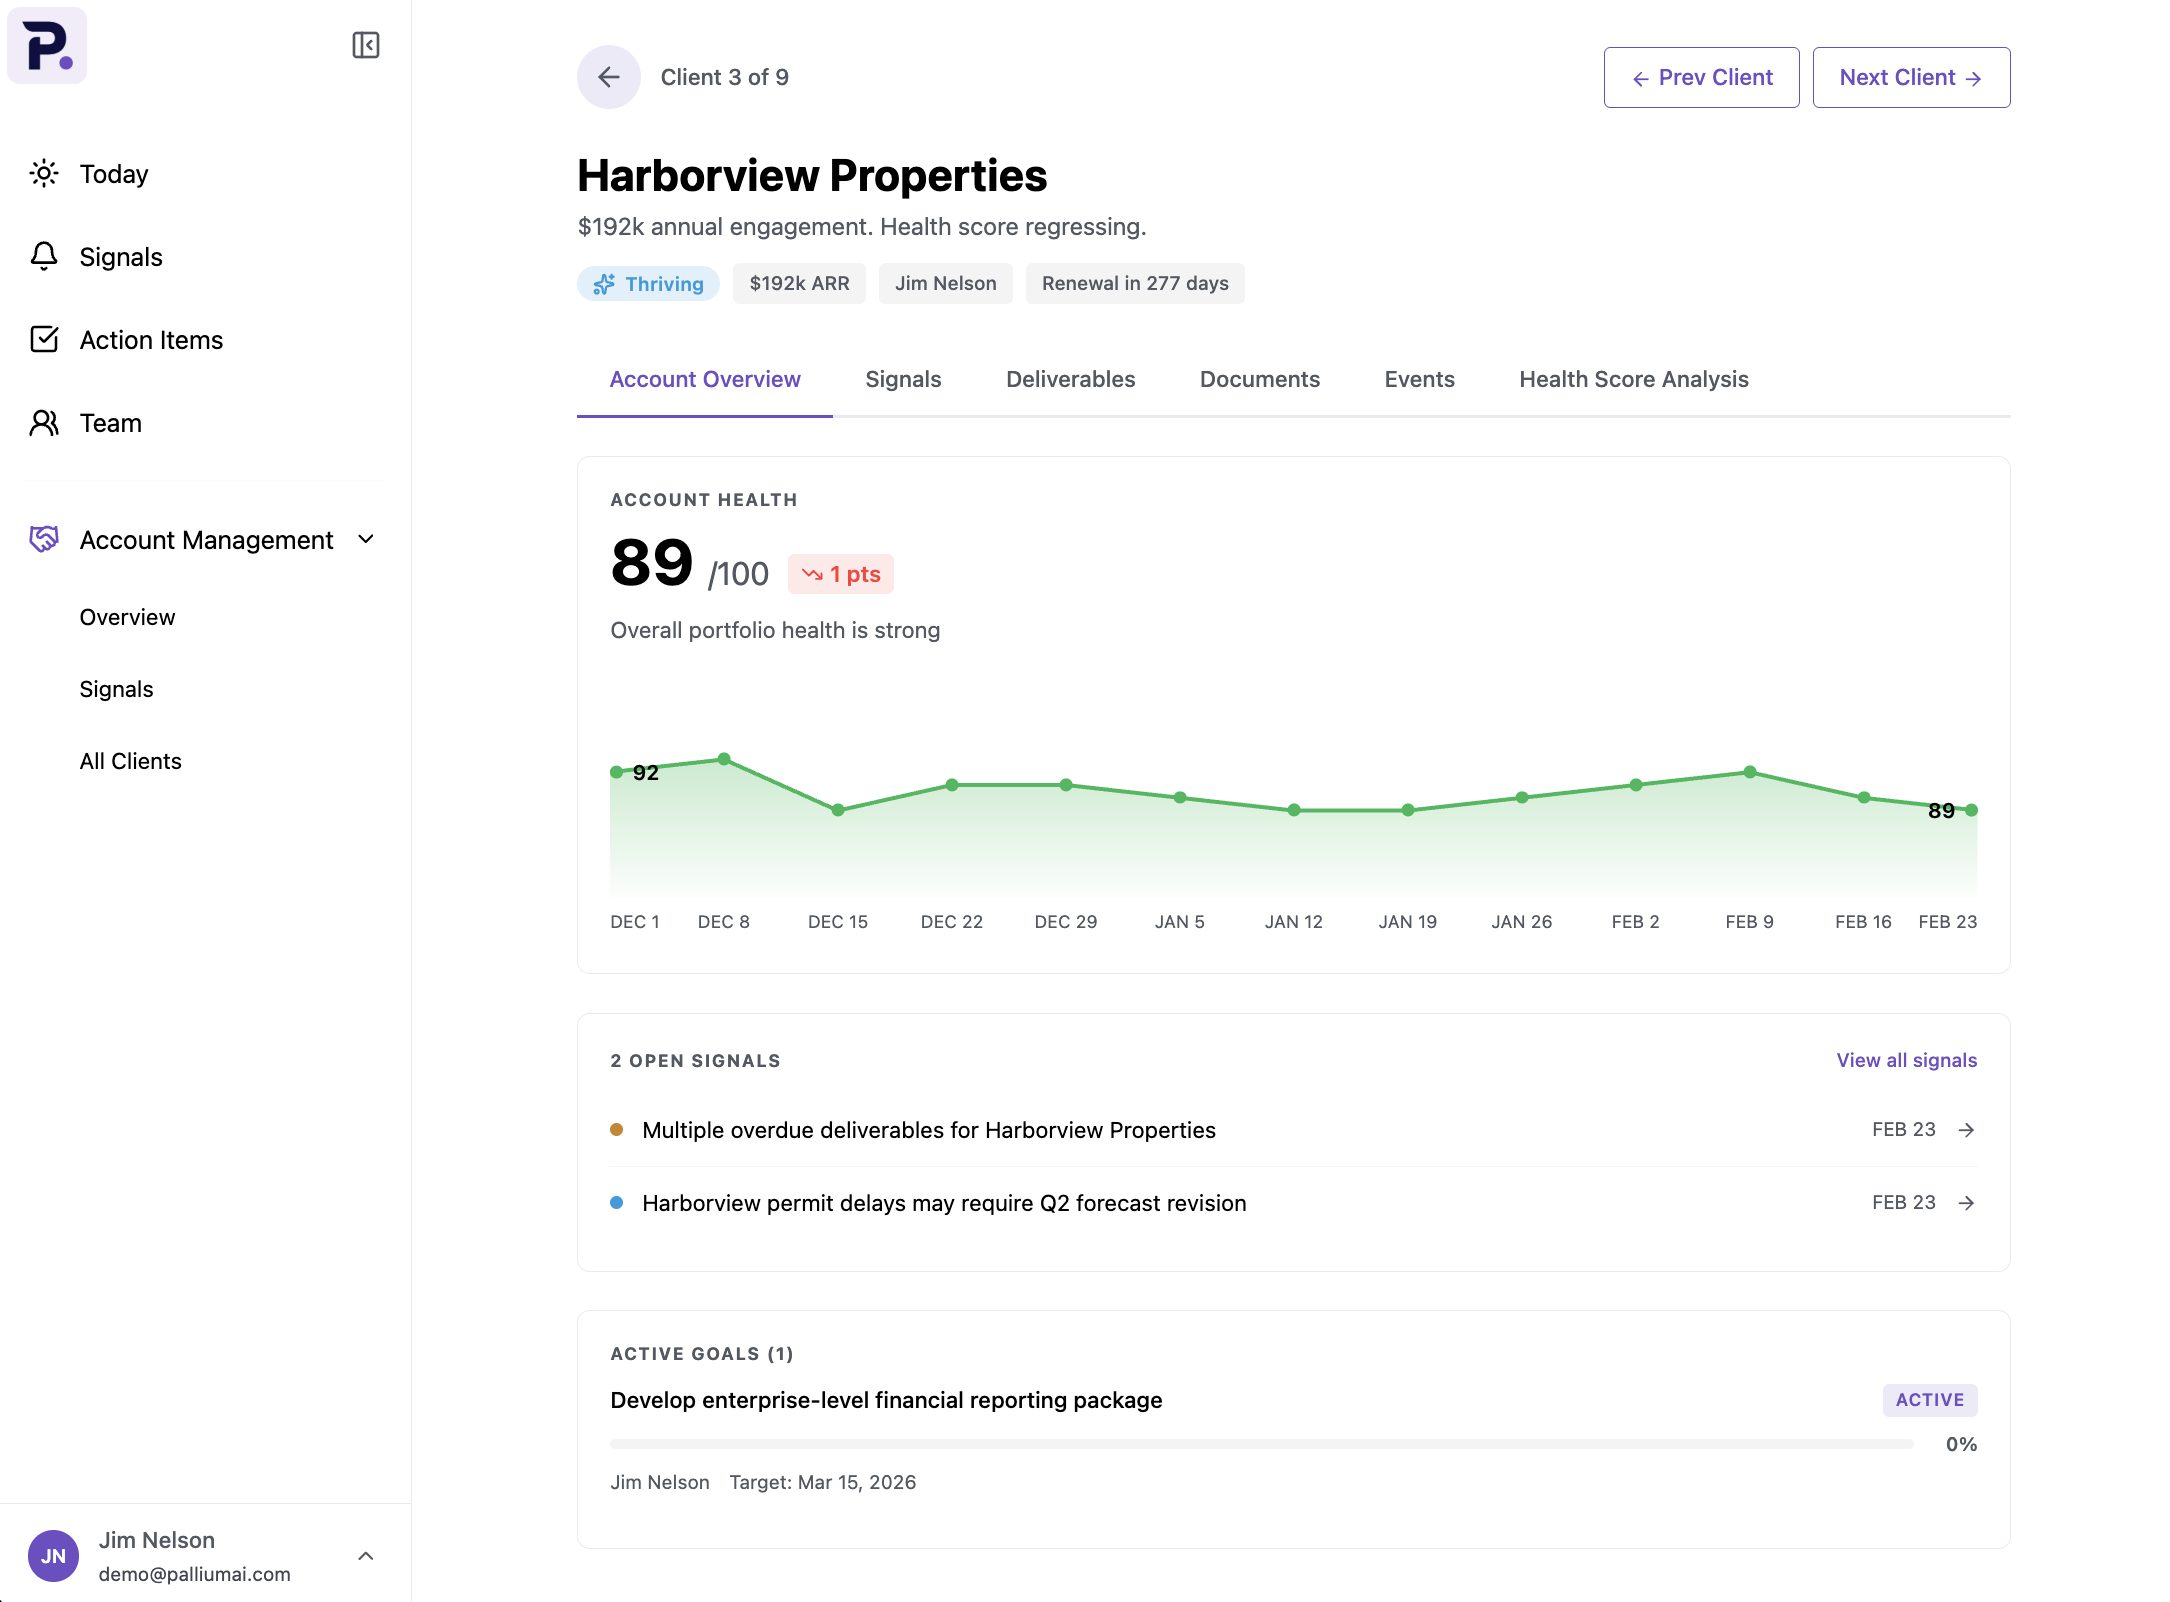Click the Palliumai logo icon
2170x1602 pixels.
tap(47, 46)
